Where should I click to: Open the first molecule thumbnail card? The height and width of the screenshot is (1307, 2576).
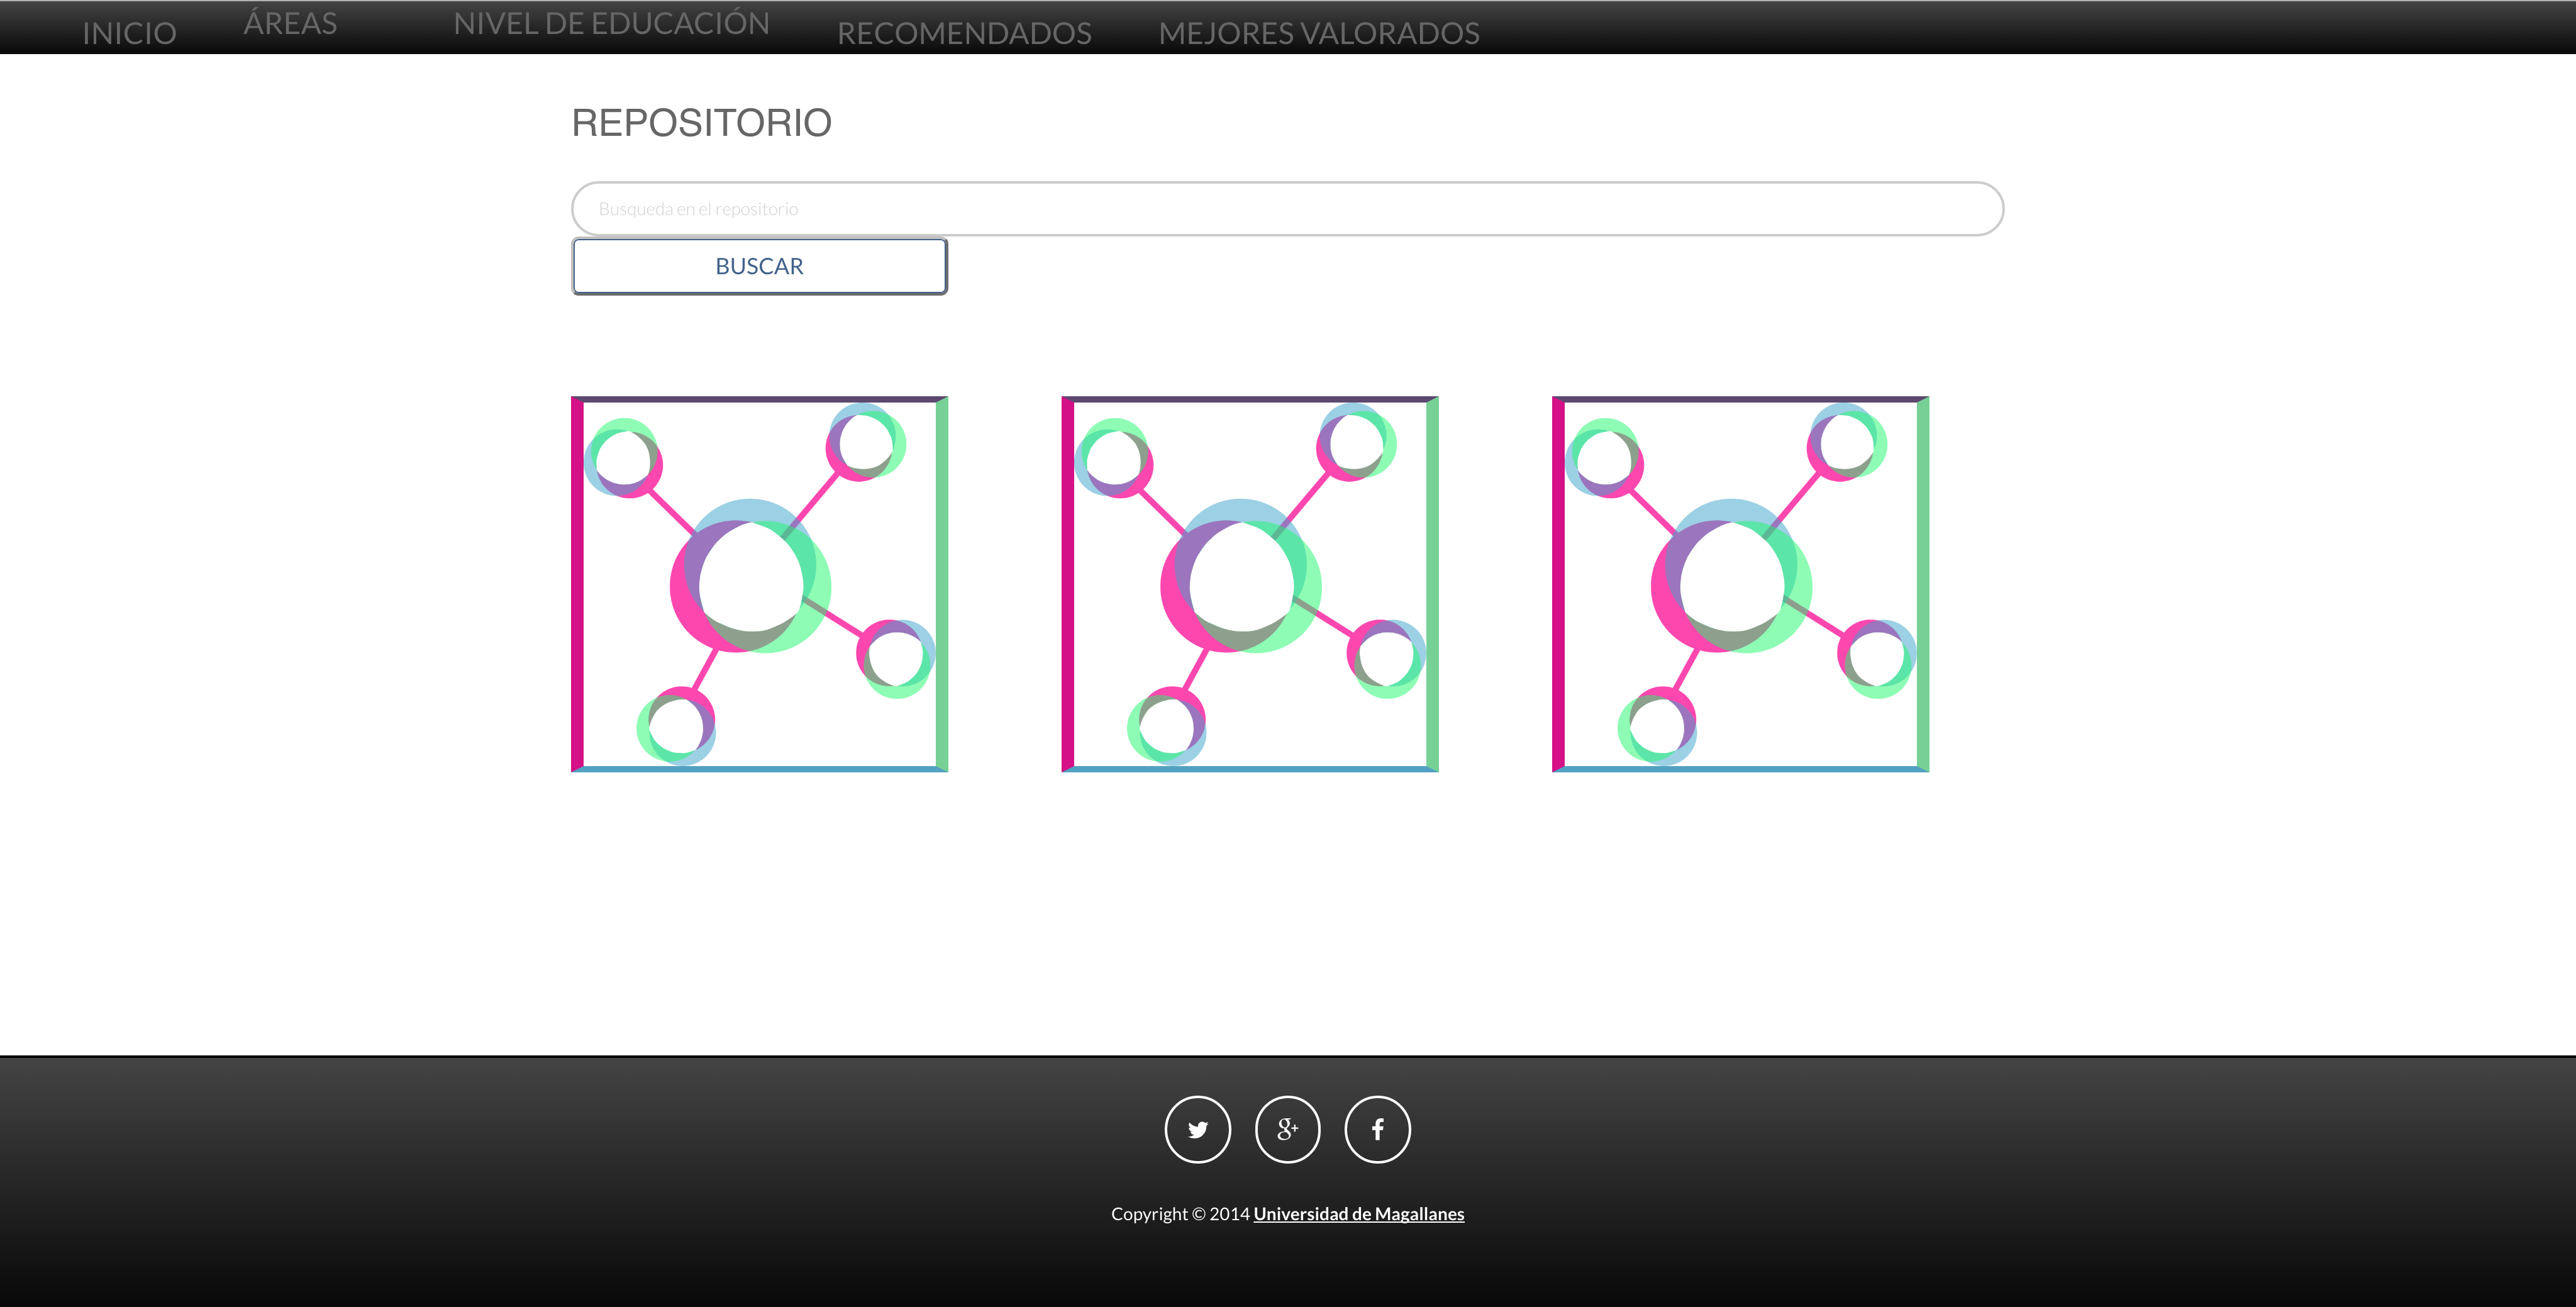pyautogui.click(x=759, y=584)
